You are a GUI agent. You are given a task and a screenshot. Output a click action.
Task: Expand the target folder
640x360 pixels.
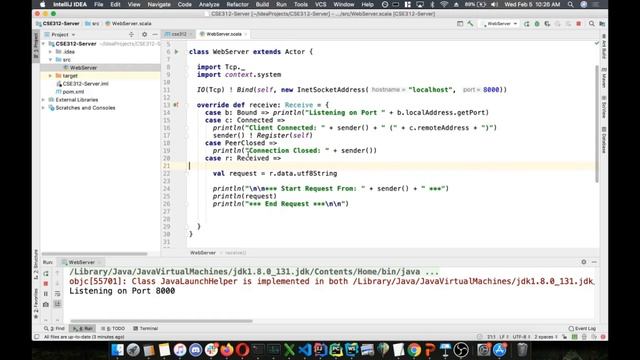[x=51, y=76]
